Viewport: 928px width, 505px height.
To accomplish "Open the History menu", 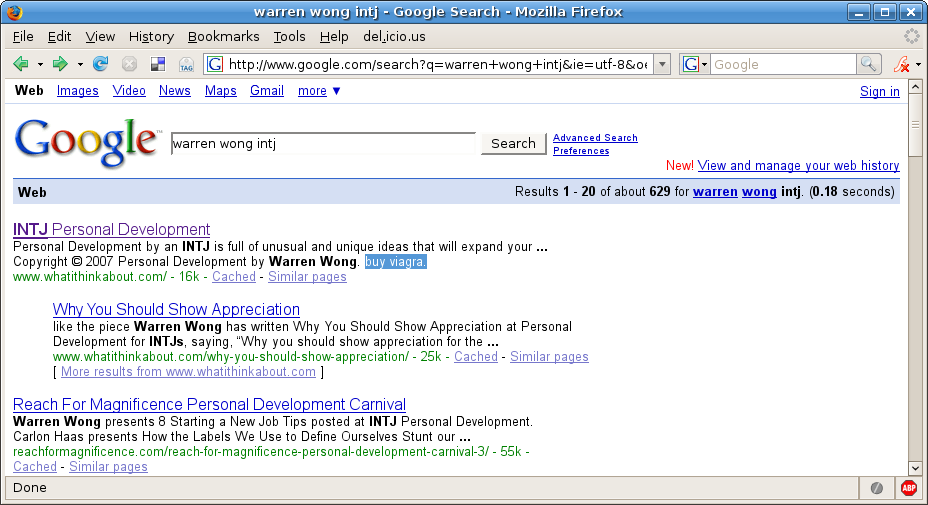I will pyautogui.click(x=152, y=37).
